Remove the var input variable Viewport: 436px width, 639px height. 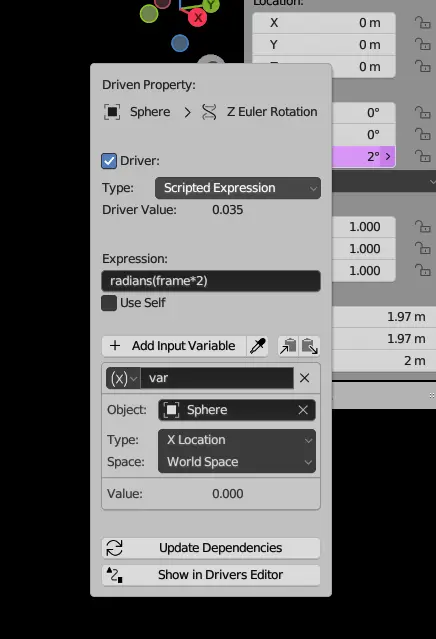[304, 378]
